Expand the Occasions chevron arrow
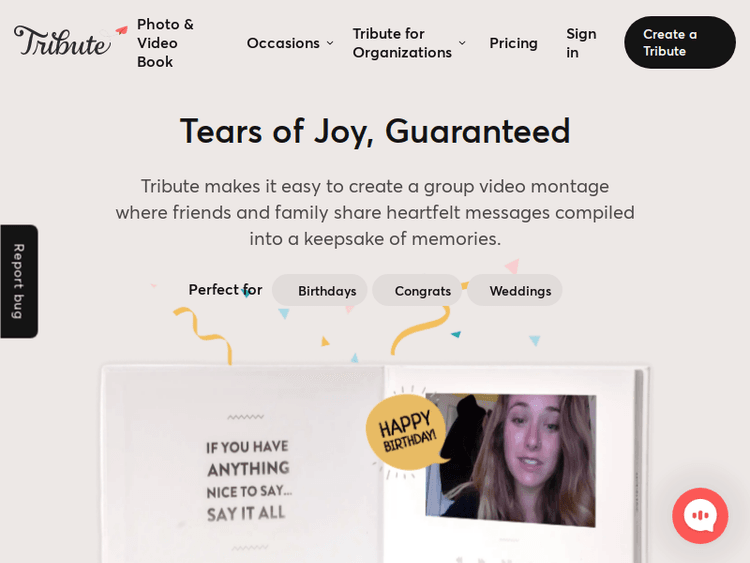750x563 pixels. [x=330, y=43]
